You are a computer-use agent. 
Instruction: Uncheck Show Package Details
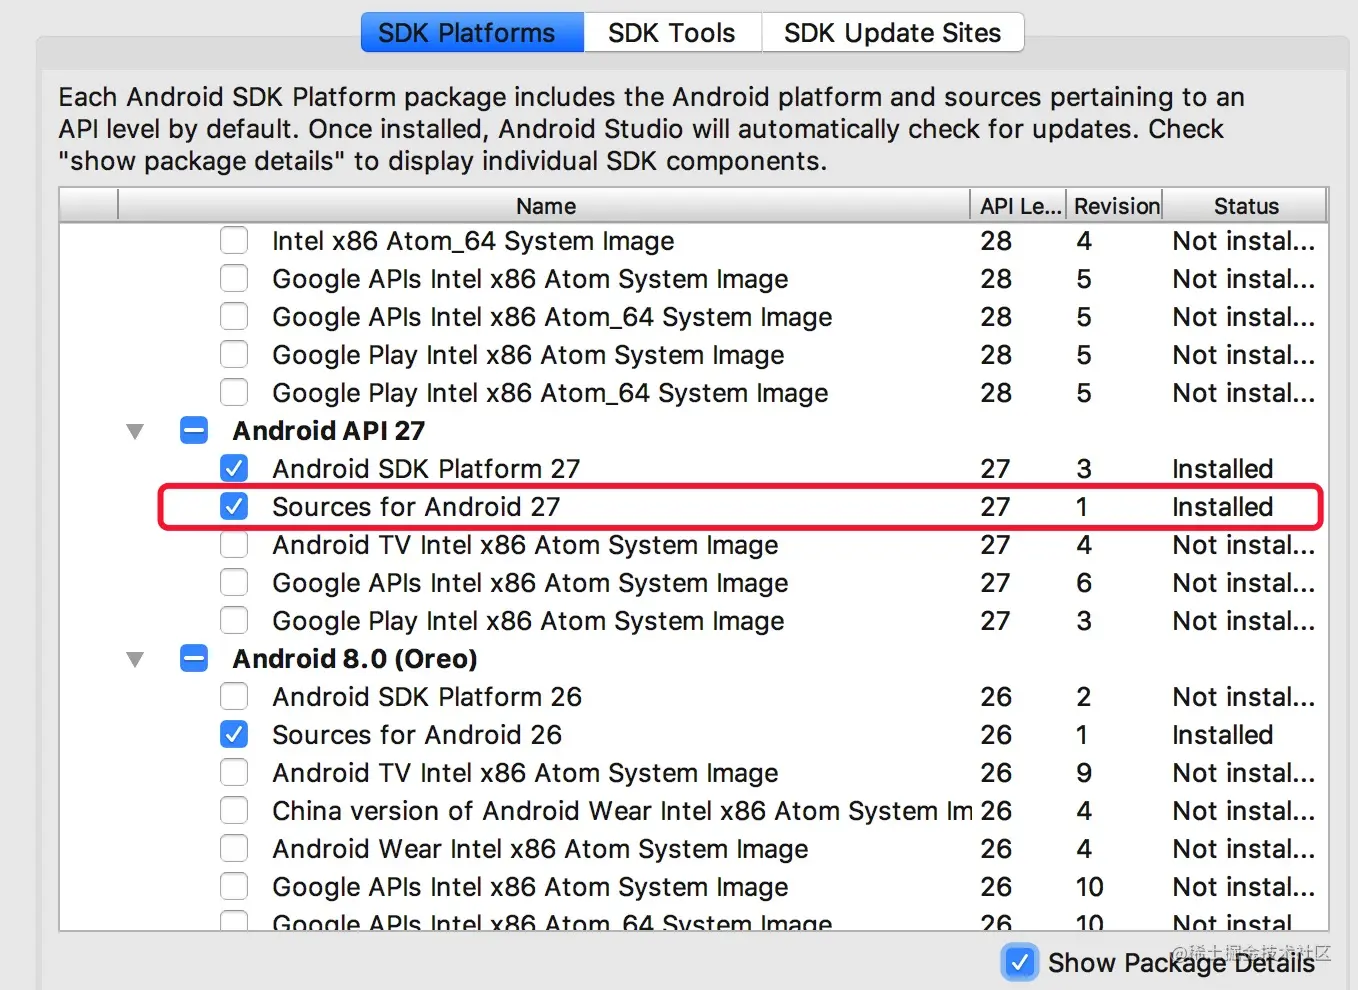(x=1019, y=962)
